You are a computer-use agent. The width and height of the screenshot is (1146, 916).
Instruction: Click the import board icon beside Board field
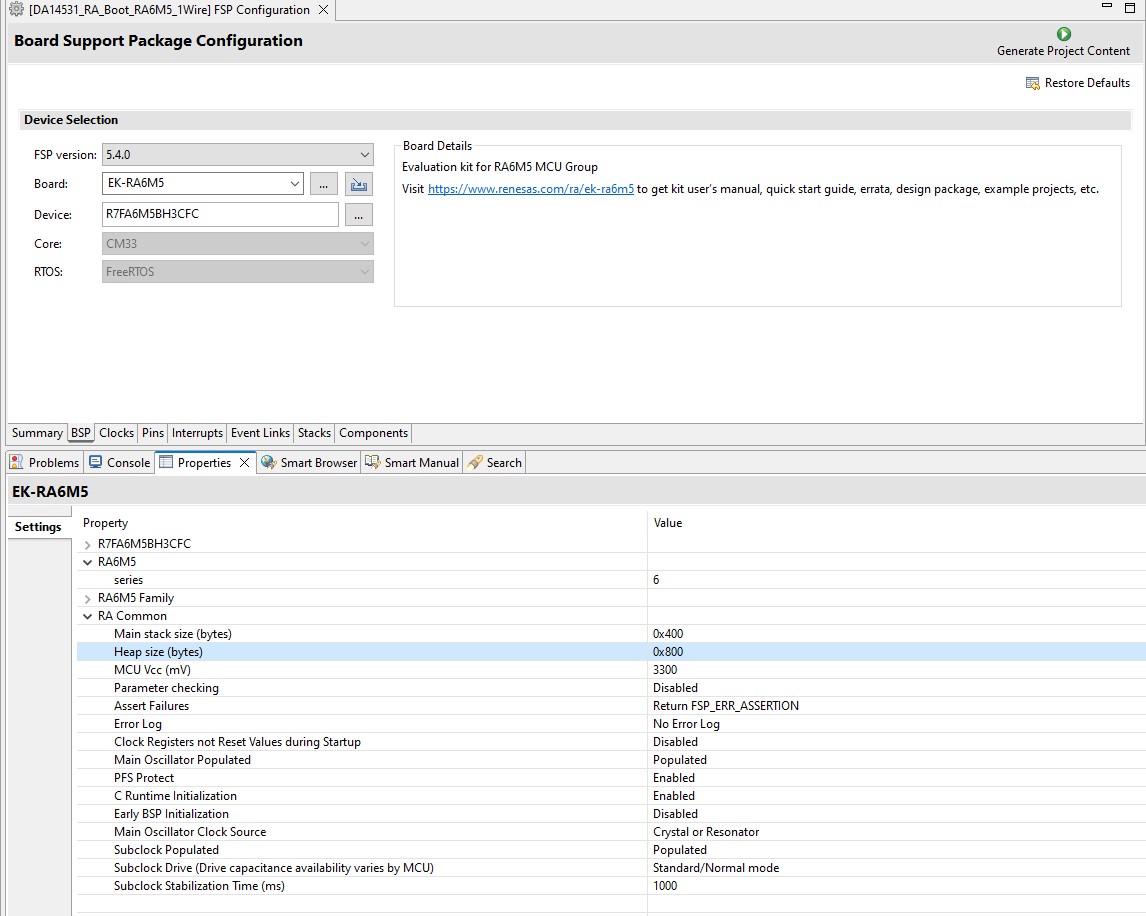[x=359, y=184]
